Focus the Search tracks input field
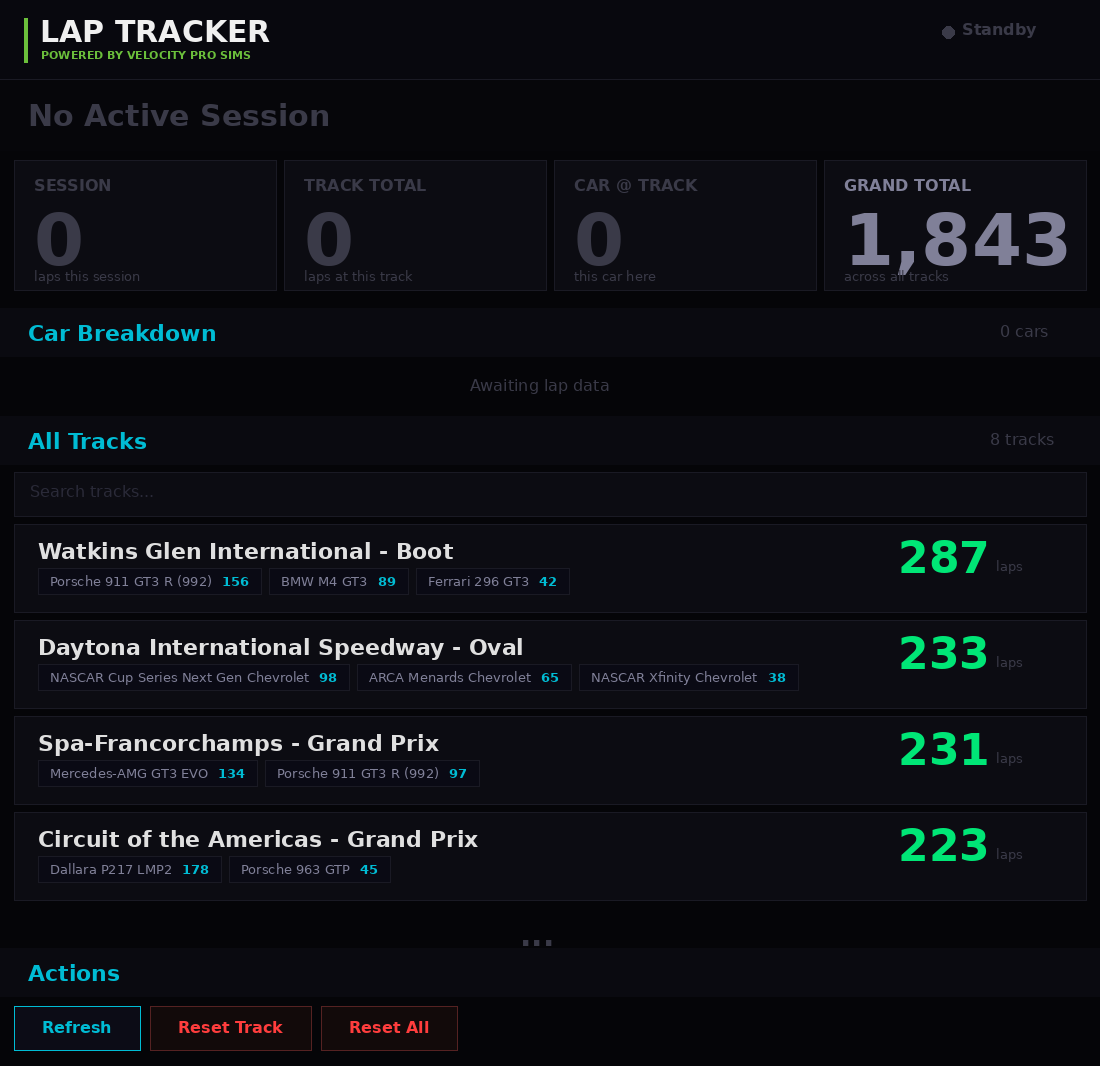The height and width of the screenshot is (1066, 1100). click(550, 494)
